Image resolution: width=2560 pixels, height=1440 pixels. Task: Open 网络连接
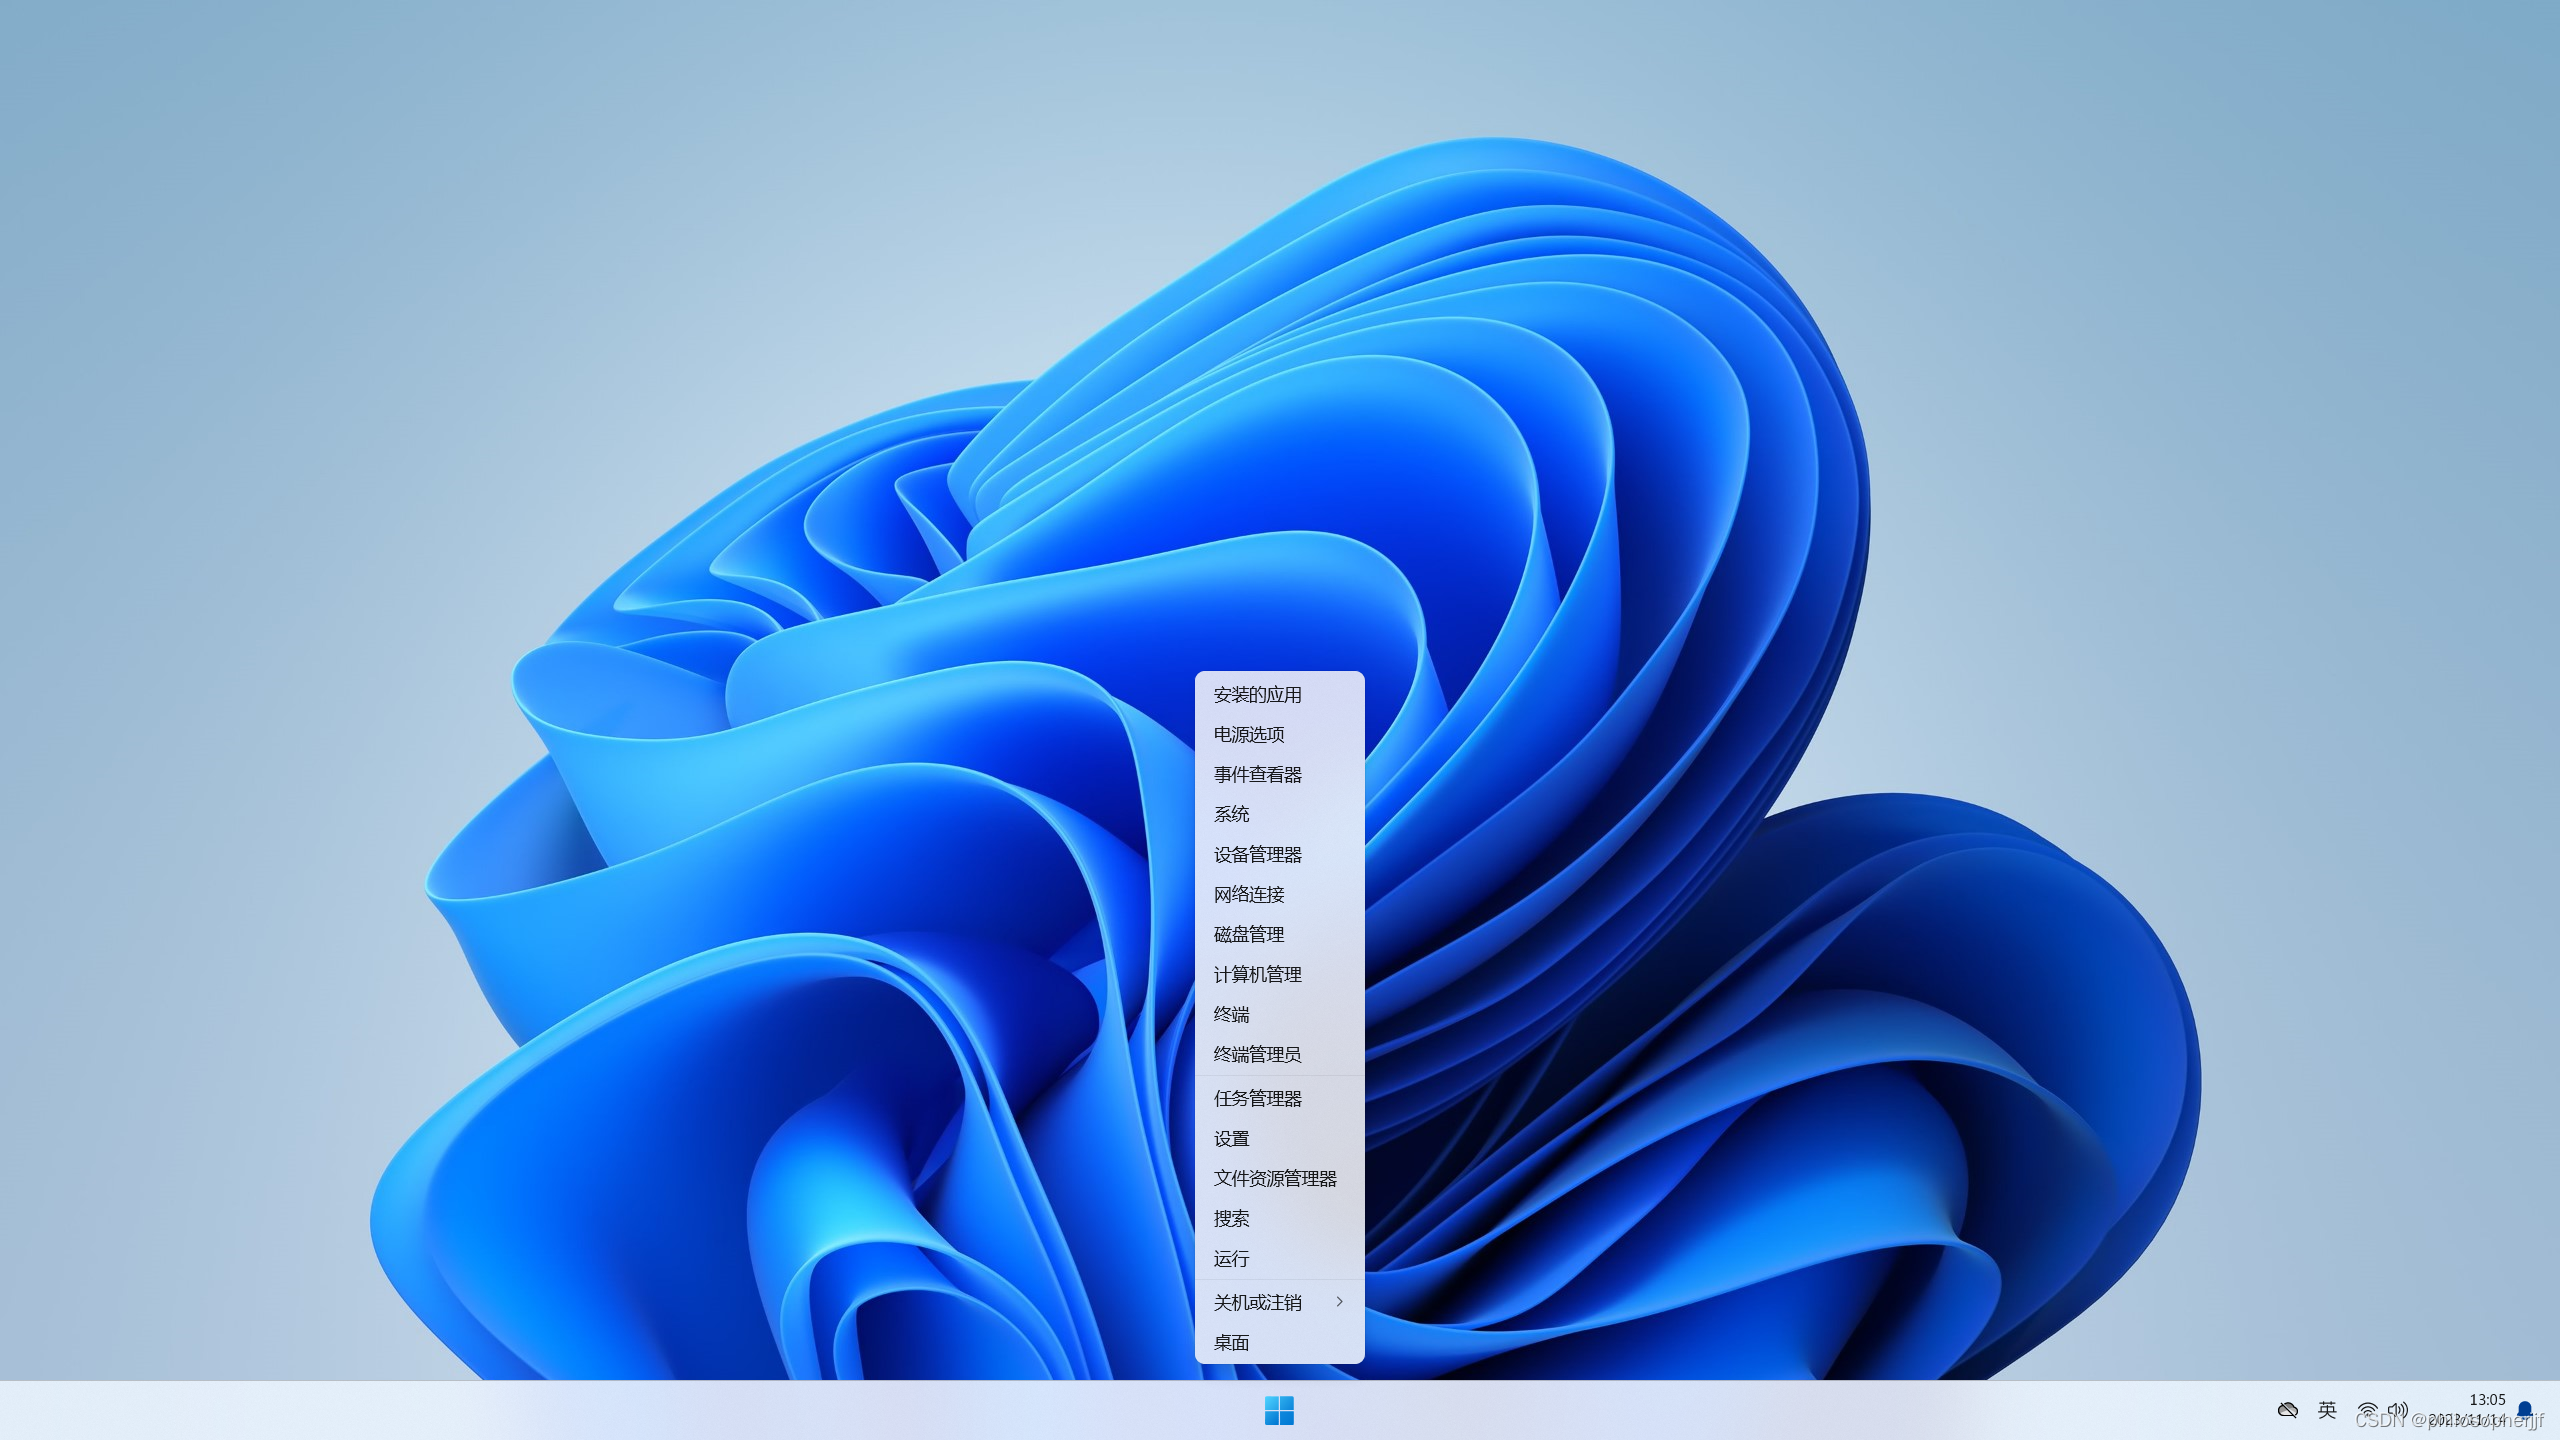coord(1280,894)
